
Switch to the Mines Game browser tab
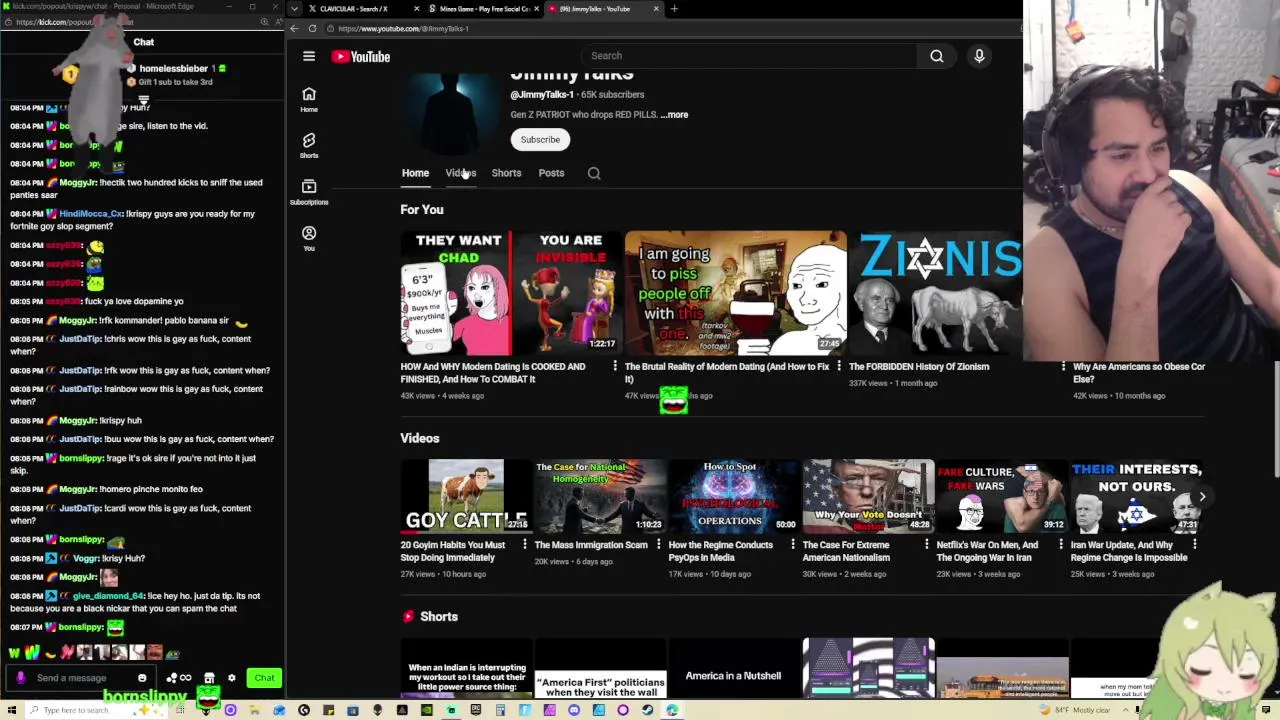[484, 9]
